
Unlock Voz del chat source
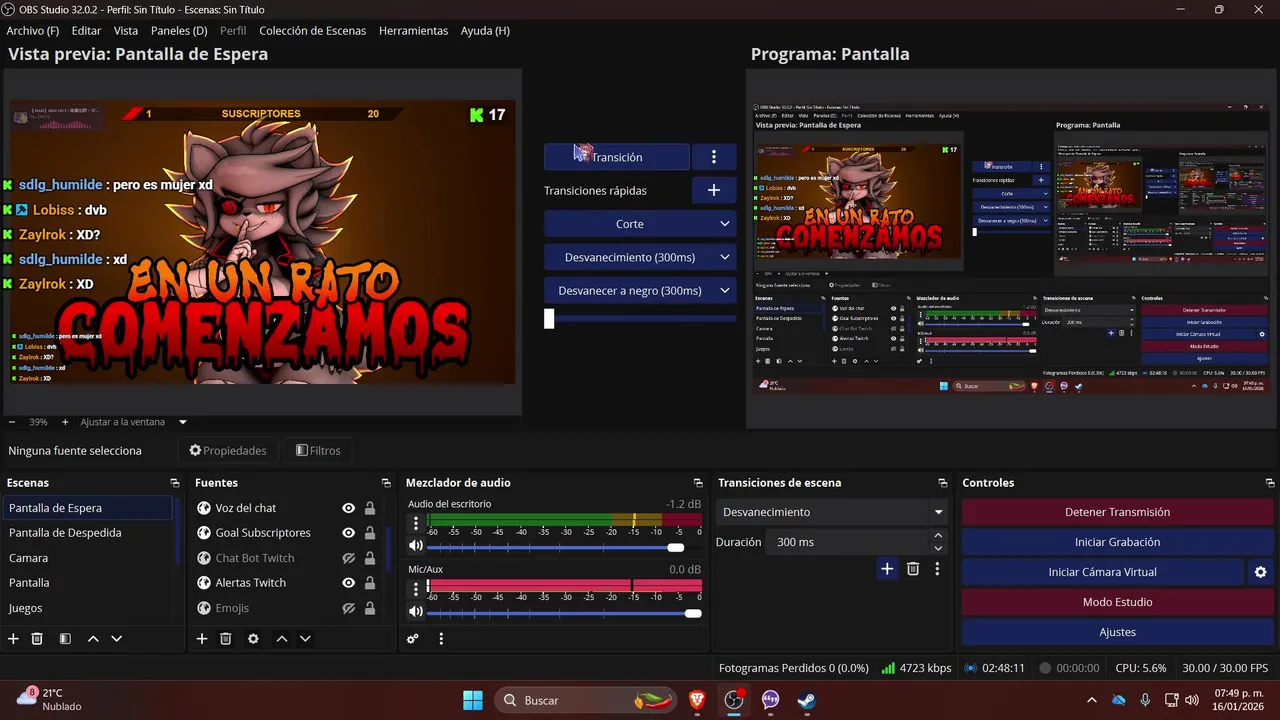point(370,508)
